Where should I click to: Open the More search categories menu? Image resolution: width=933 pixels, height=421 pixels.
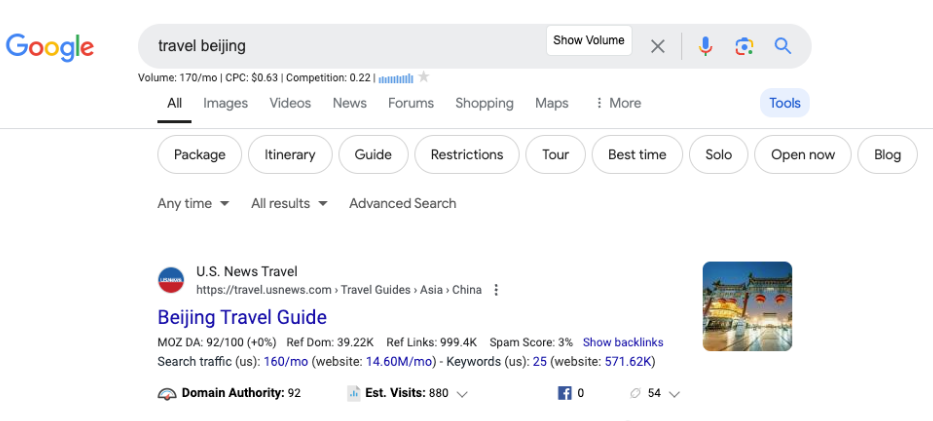(x=617, y=103)
